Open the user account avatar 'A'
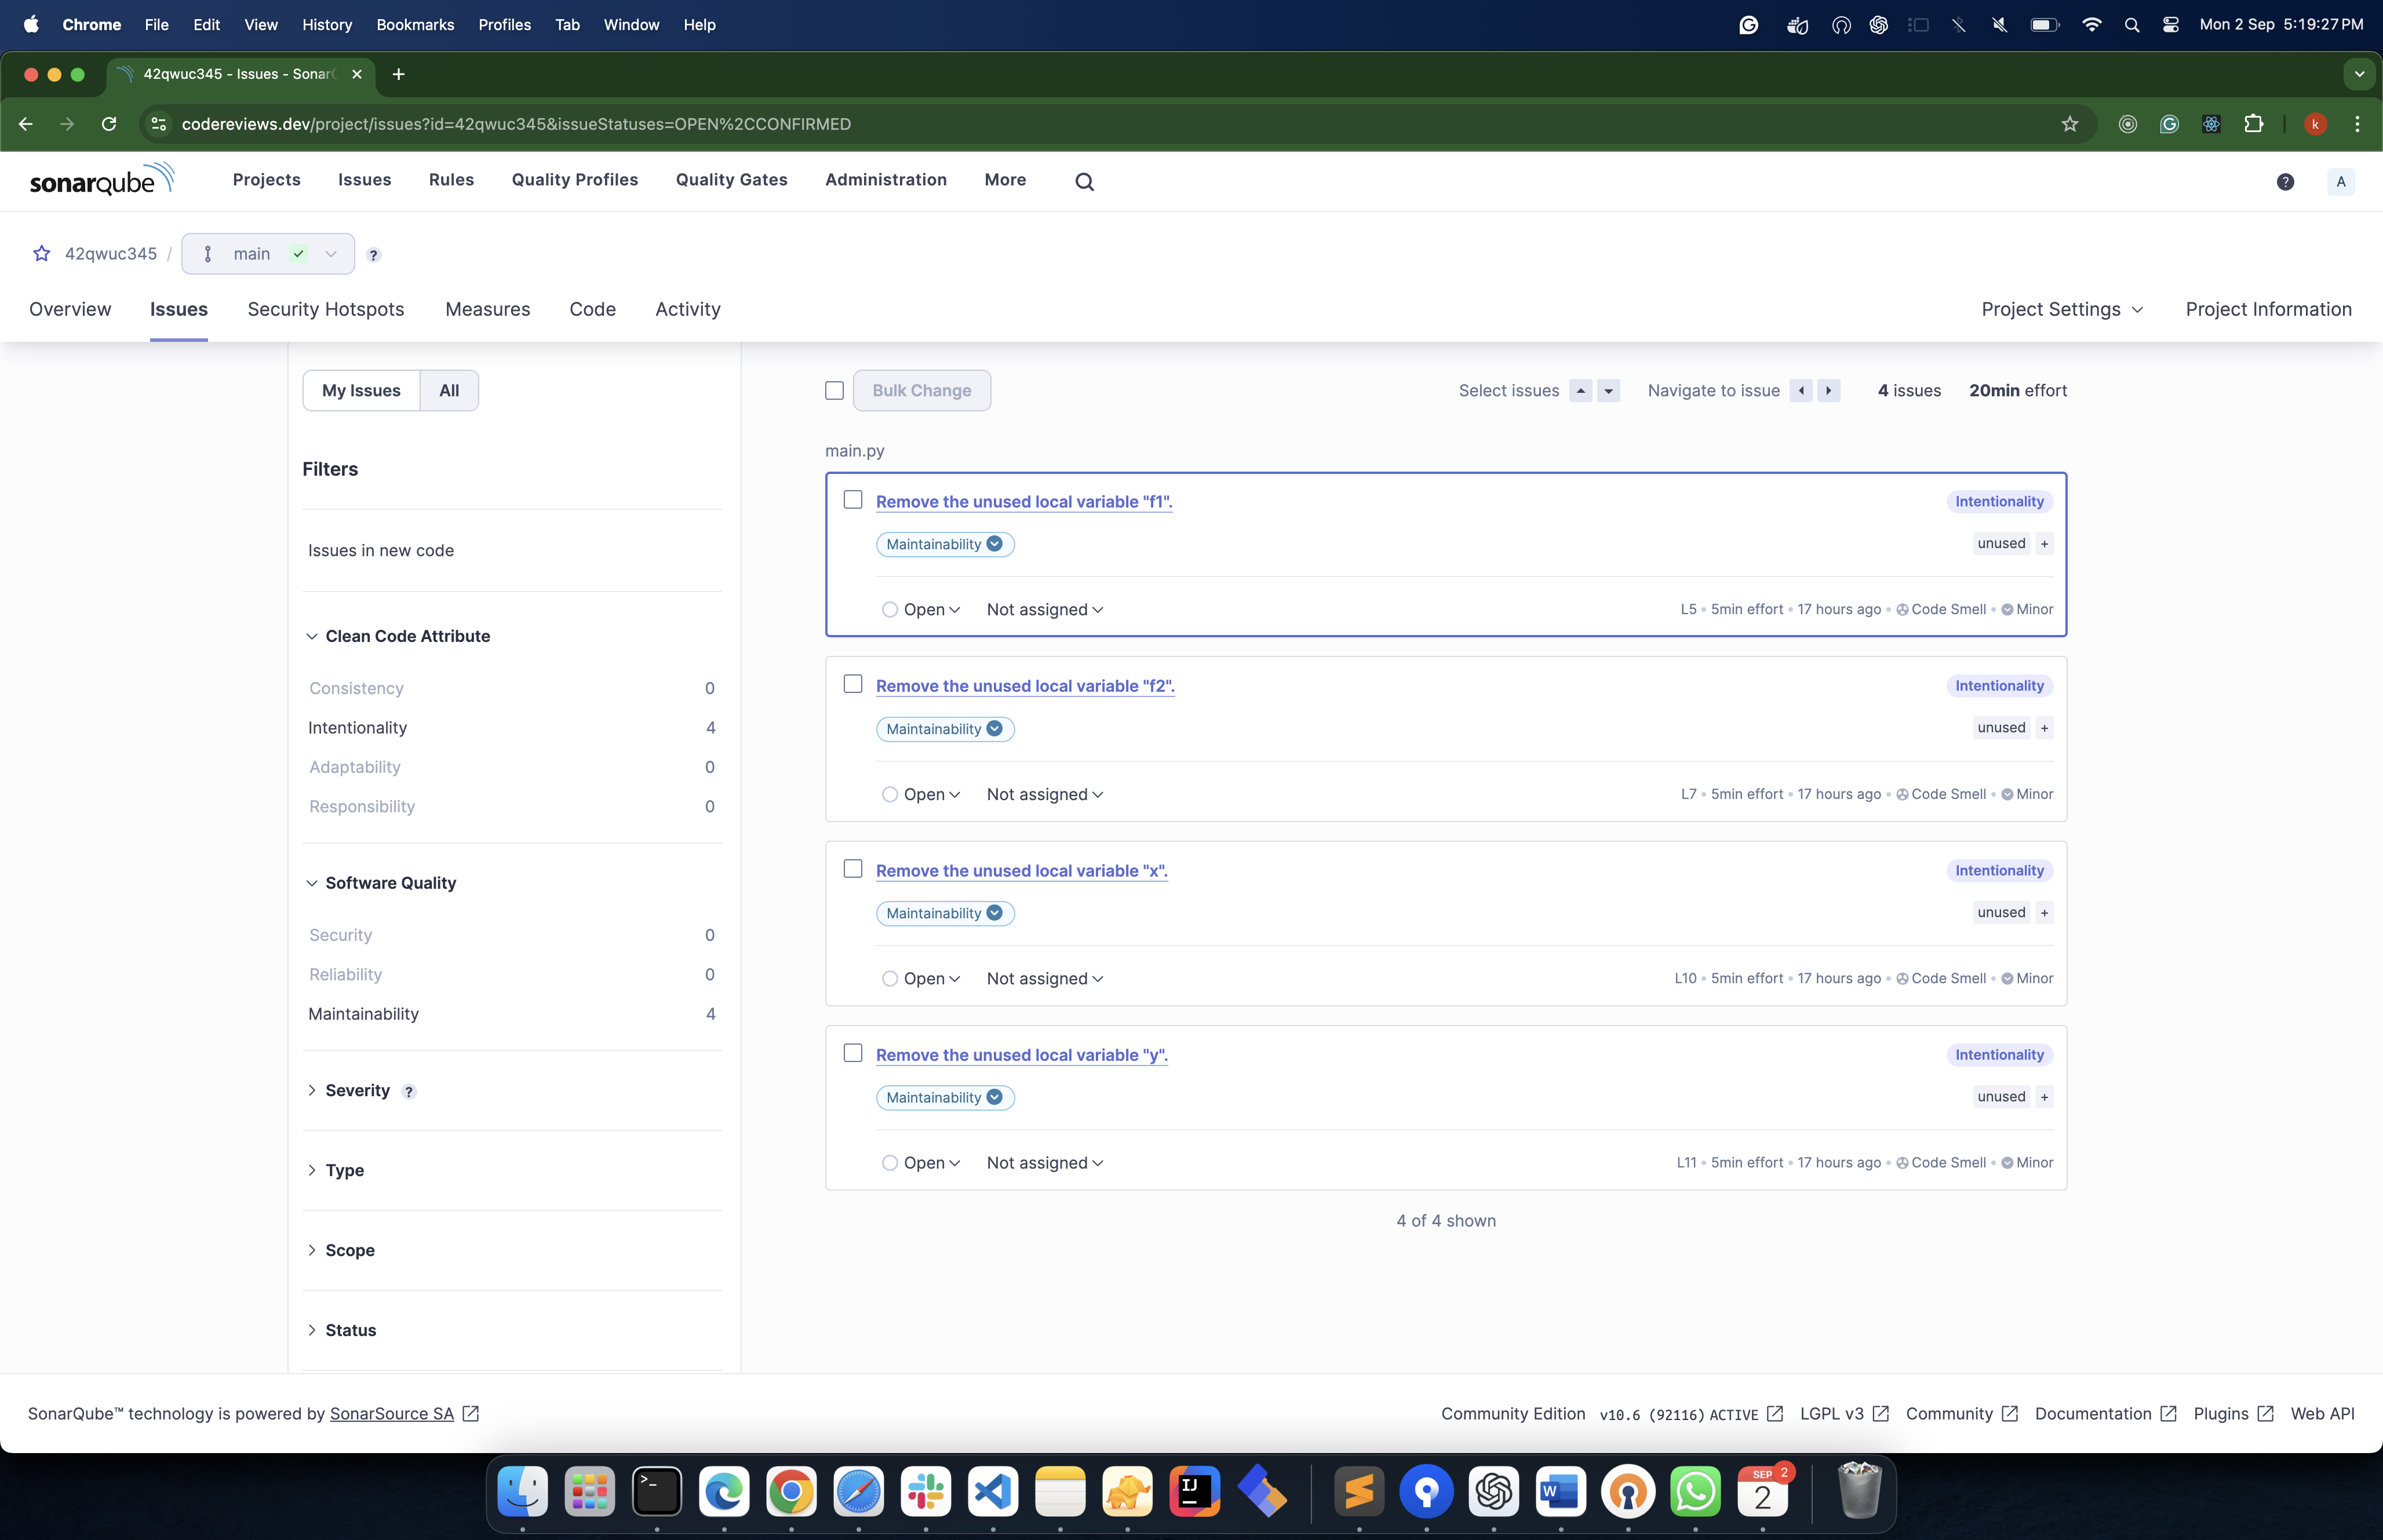Viewport: 2383px width, 1540px height. pyautogui.click(x=2340, y=181)
